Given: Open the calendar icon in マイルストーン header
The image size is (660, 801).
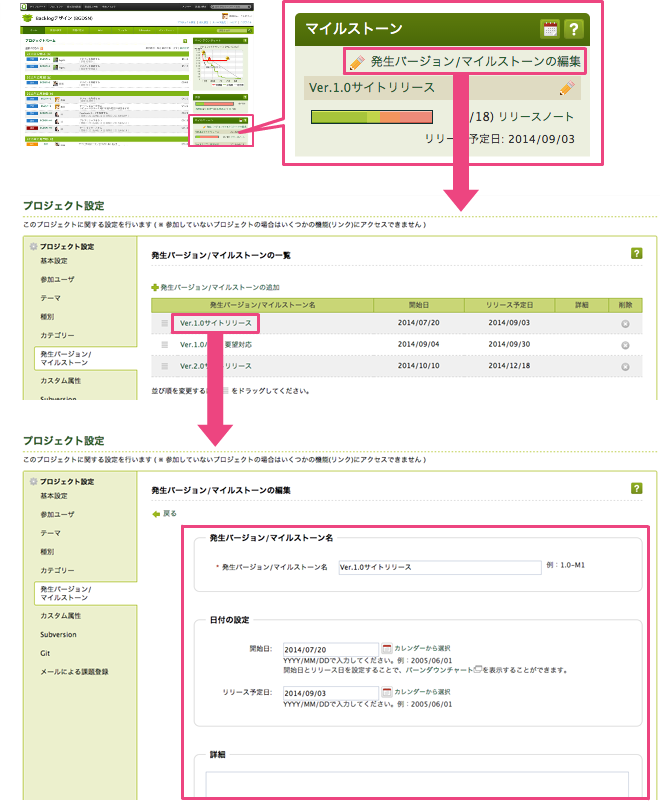Looking at the screenshot, I should click(x=550, y=29).
